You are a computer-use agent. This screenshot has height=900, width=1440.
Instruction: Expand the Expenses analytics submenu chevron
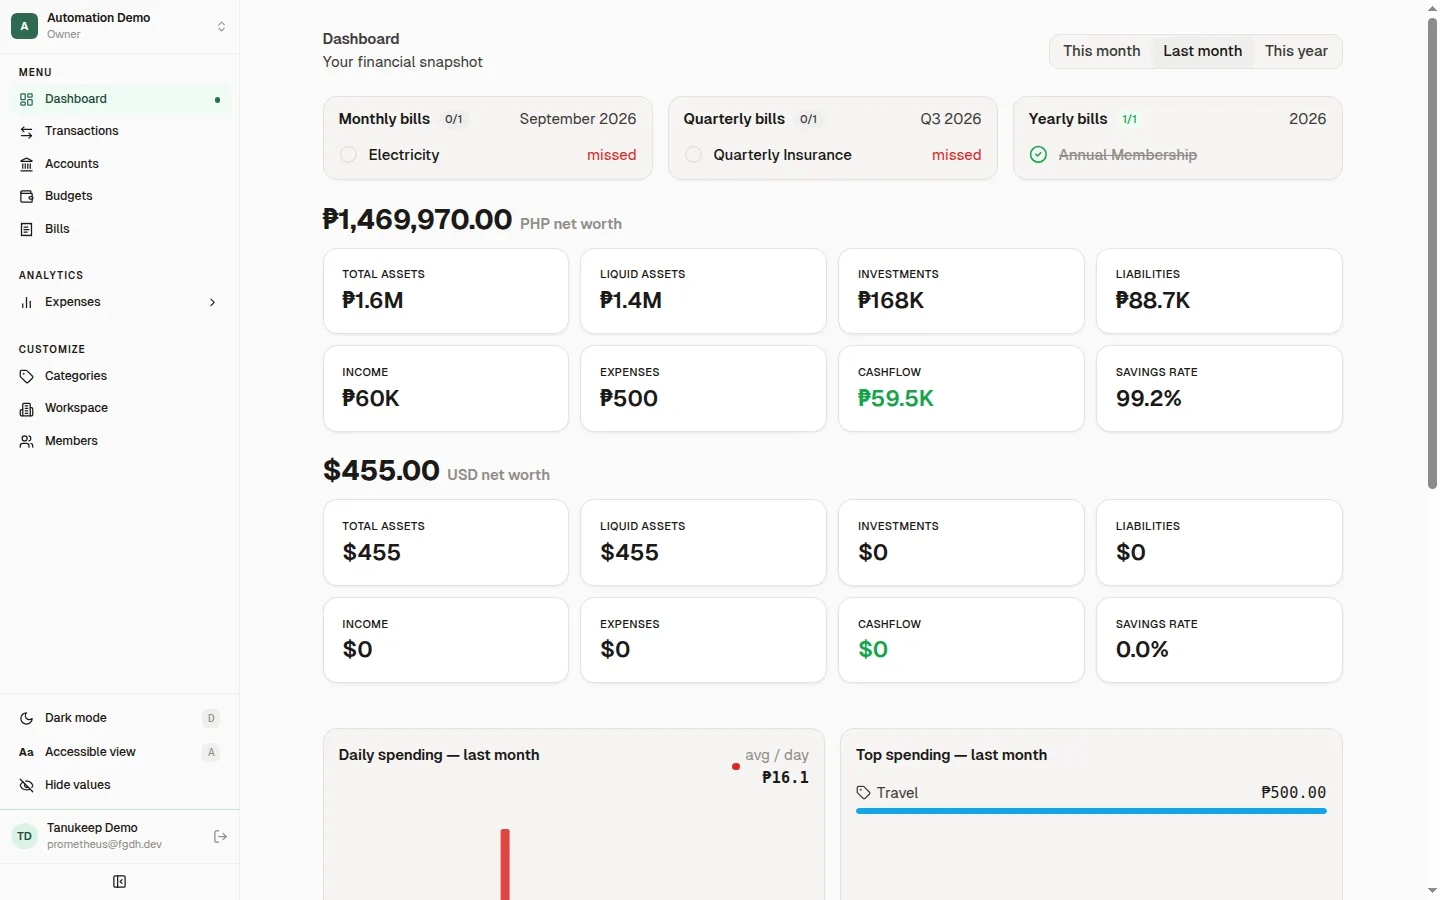[x=212, y=302]
